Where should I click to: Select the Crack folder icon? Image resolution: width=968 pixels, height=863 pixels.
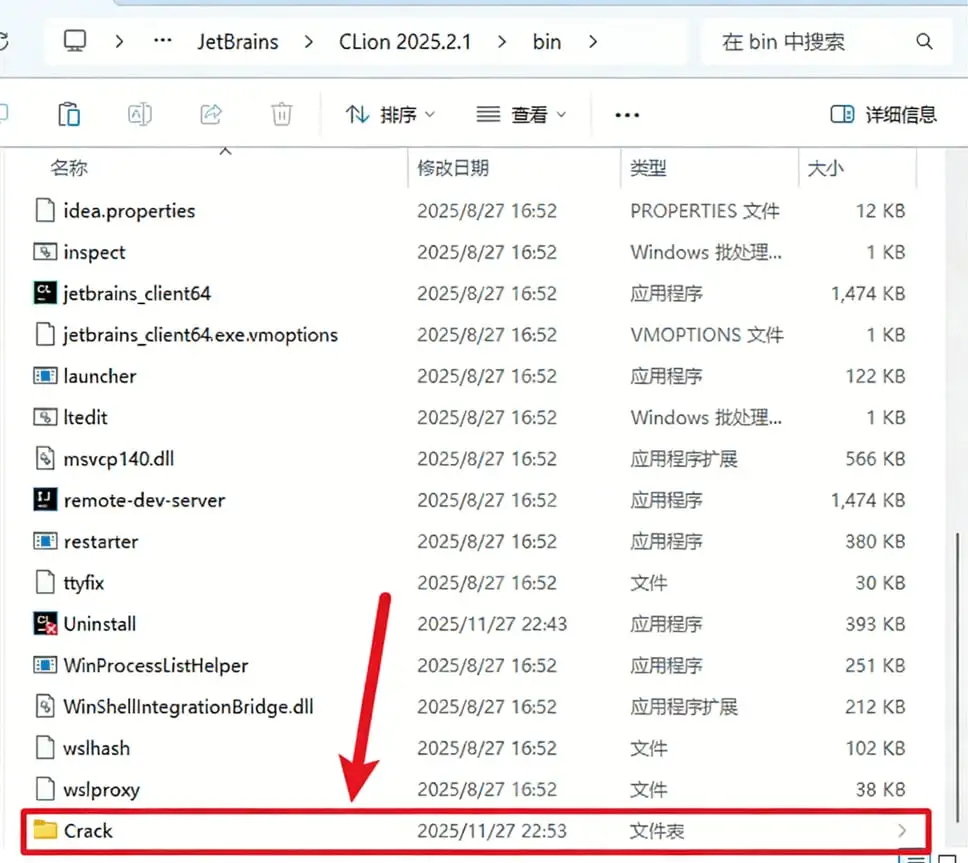click(x=45, y=830)
